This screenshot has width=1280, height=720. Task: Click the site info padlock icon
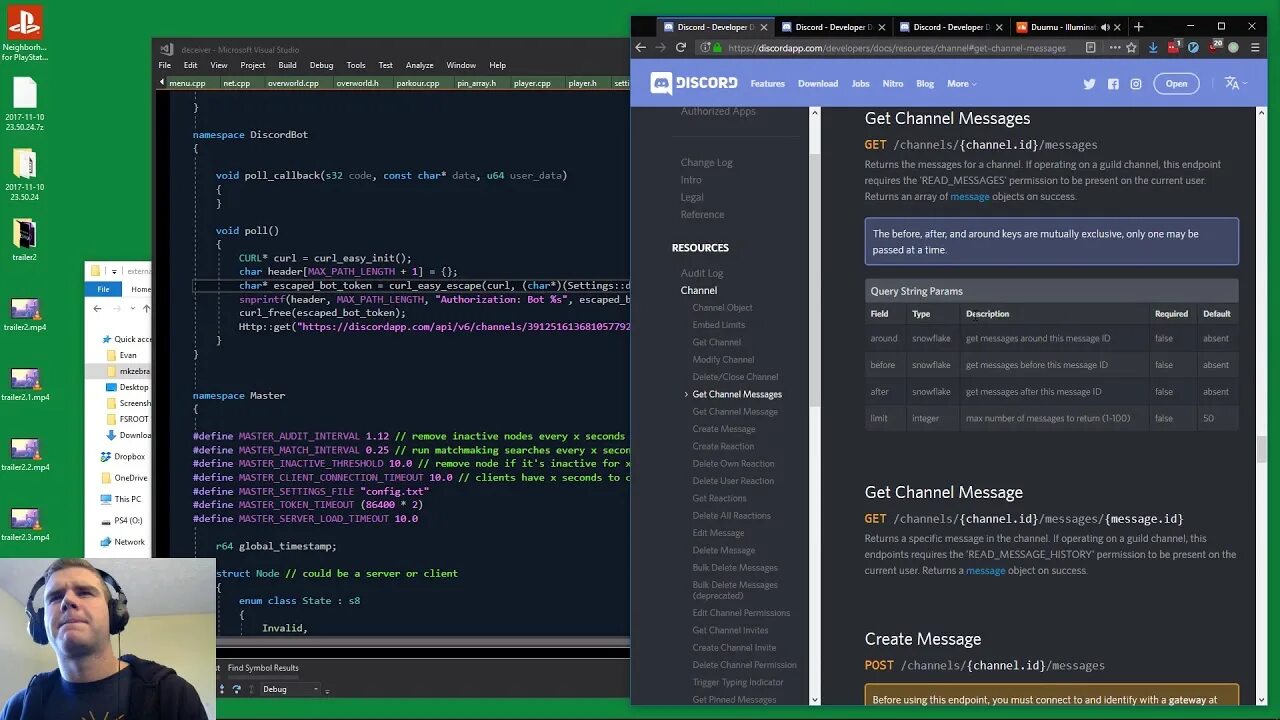coord(717,47)
